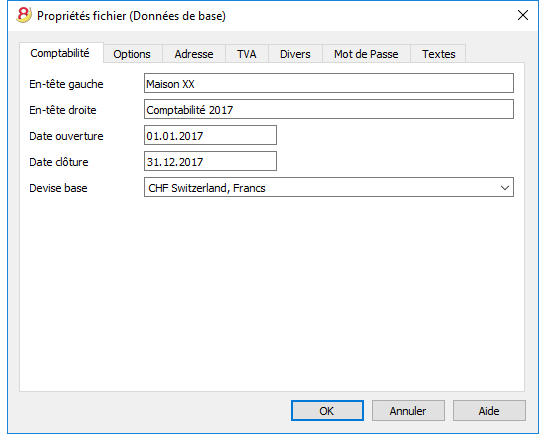This screenshot has height=441, width=546.
Task: Select the TVA tab
Action: point(247,54)
